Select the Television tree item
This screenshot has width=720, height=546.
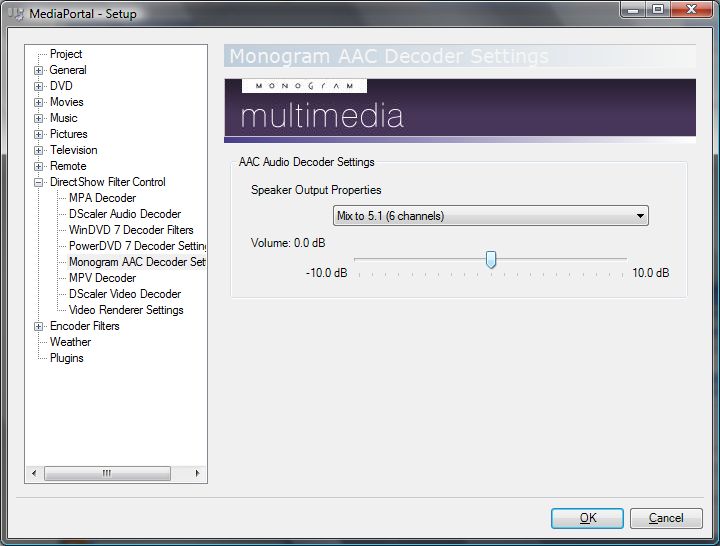(x=74, y=150)
